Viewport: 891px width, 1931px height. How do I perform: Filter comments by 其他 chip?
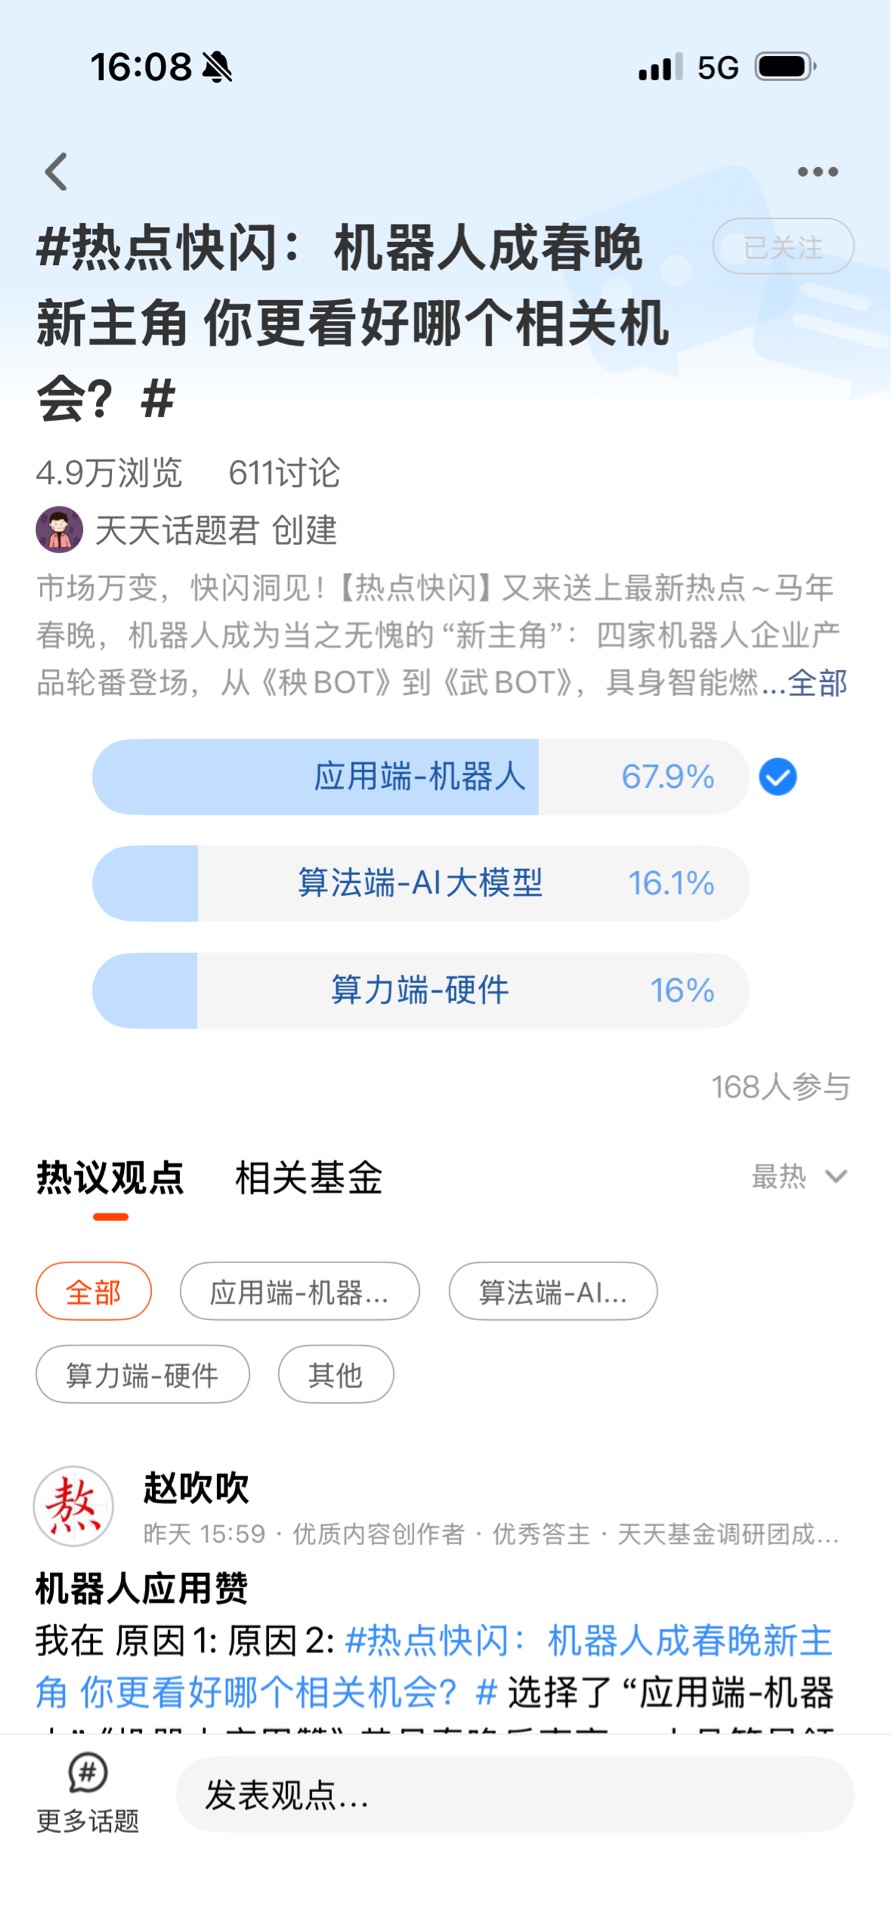coord(335,1376)
